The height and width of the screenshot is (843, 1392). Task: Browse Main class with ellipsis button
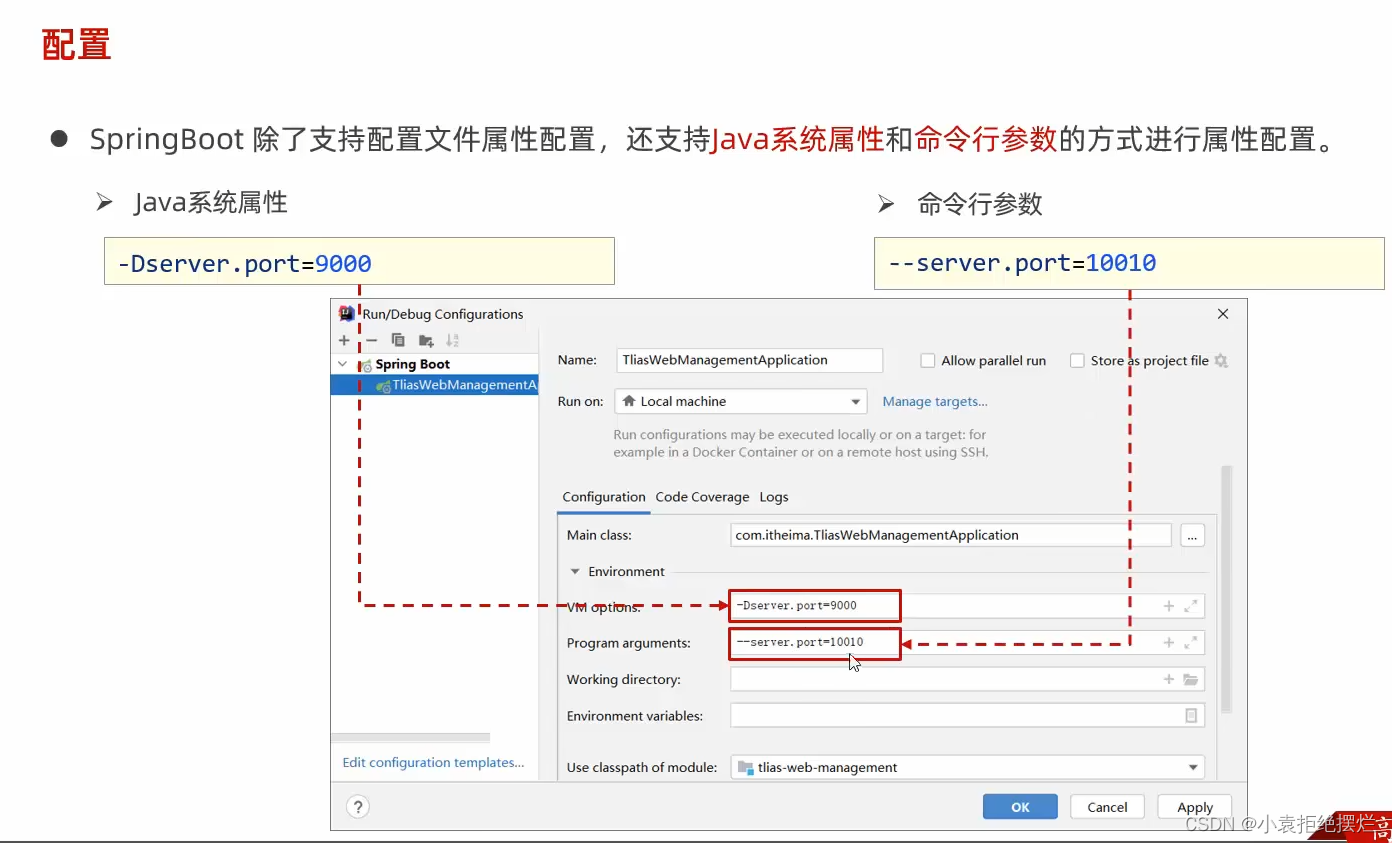click(1192, 535)
